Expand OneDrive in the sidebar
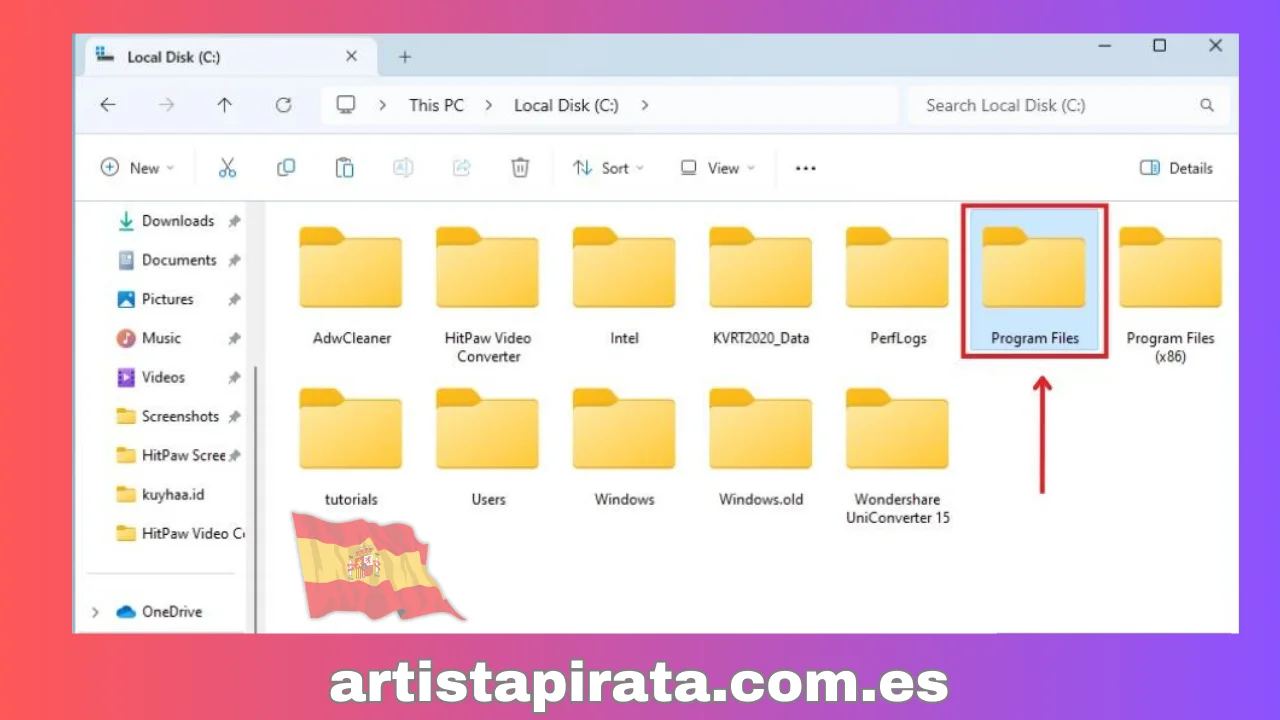 pyautogui.click(x=95, y=611)
